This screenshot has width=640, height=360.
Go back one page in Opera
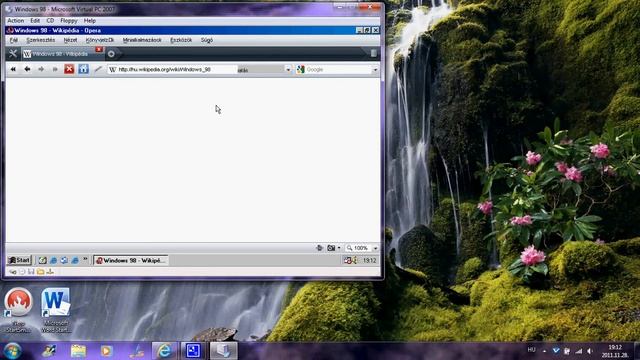27,69
